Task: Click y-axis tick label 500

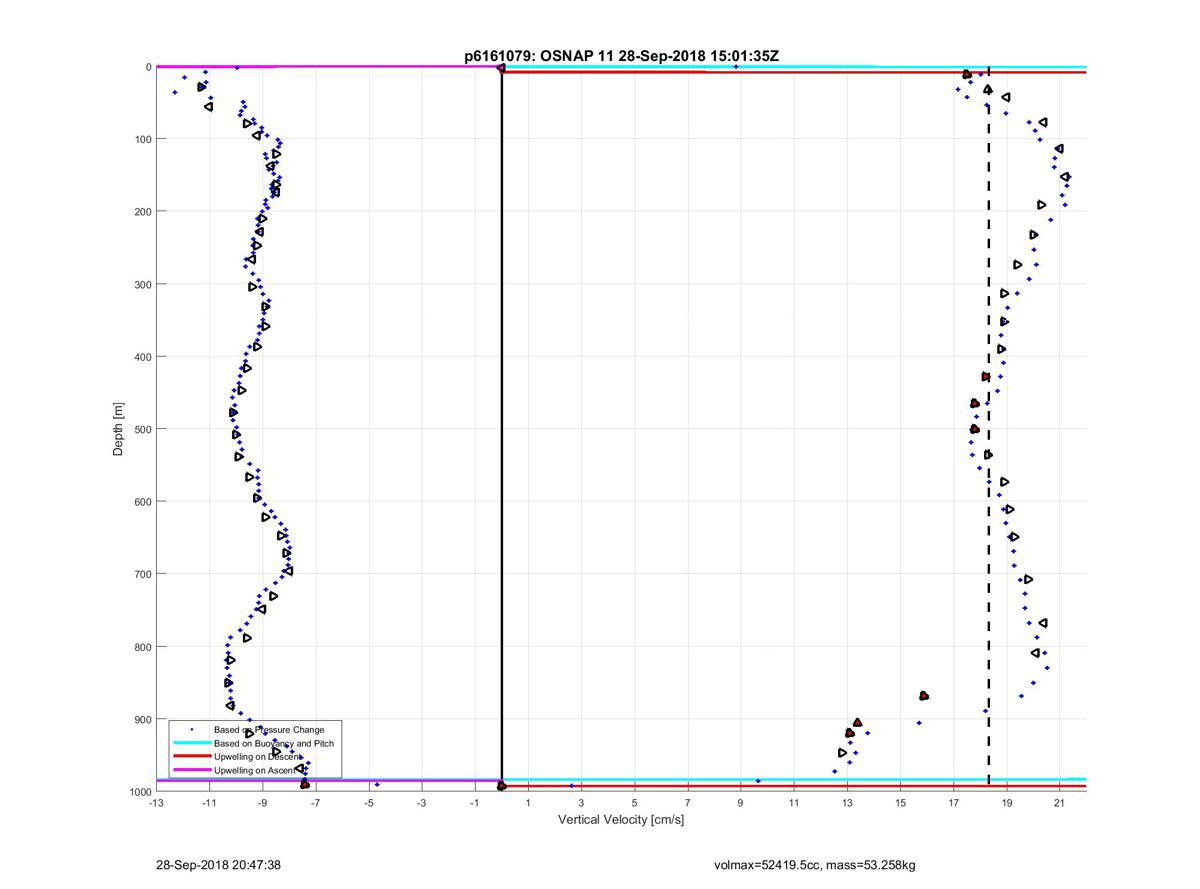Action: coord(141,429)
